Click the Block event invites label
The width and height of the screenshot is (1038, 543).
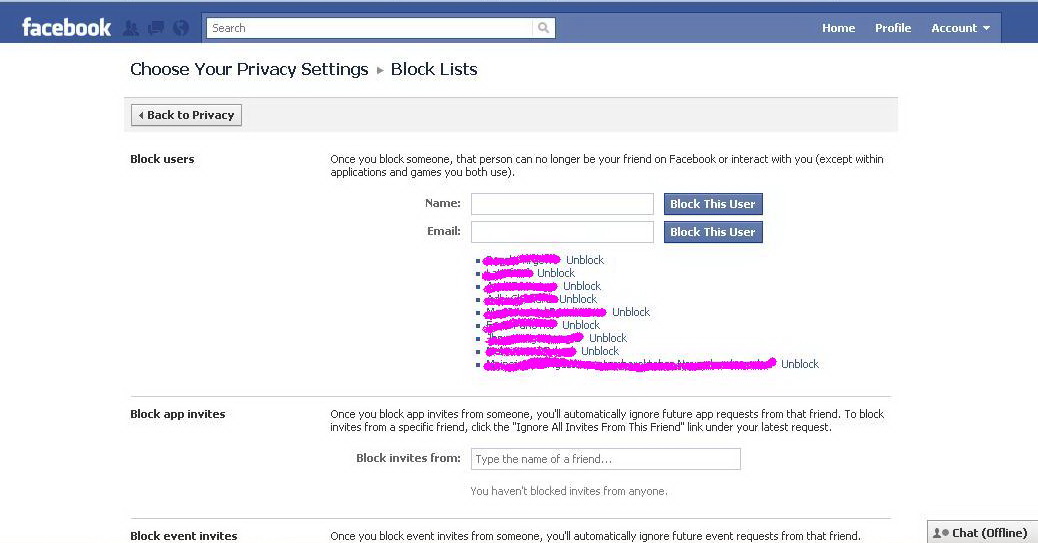coord(183,536)
